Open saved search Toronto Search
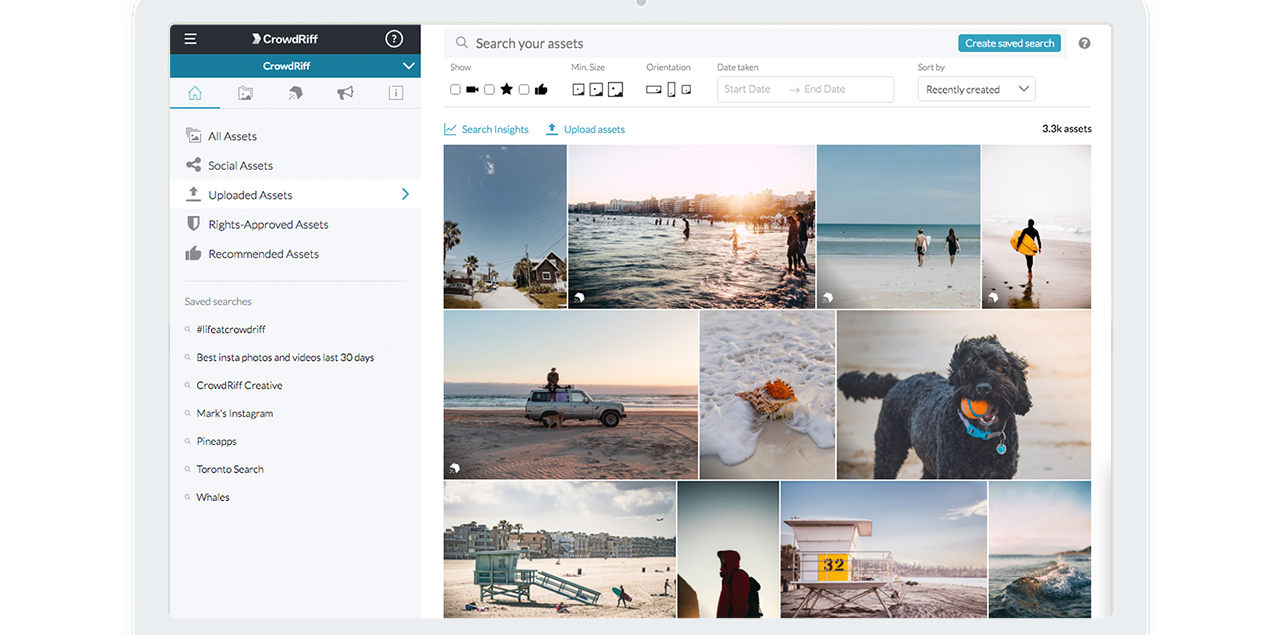Image resolution: width=1279 pixels, height=635 pixels. click(x=230, y=469)
